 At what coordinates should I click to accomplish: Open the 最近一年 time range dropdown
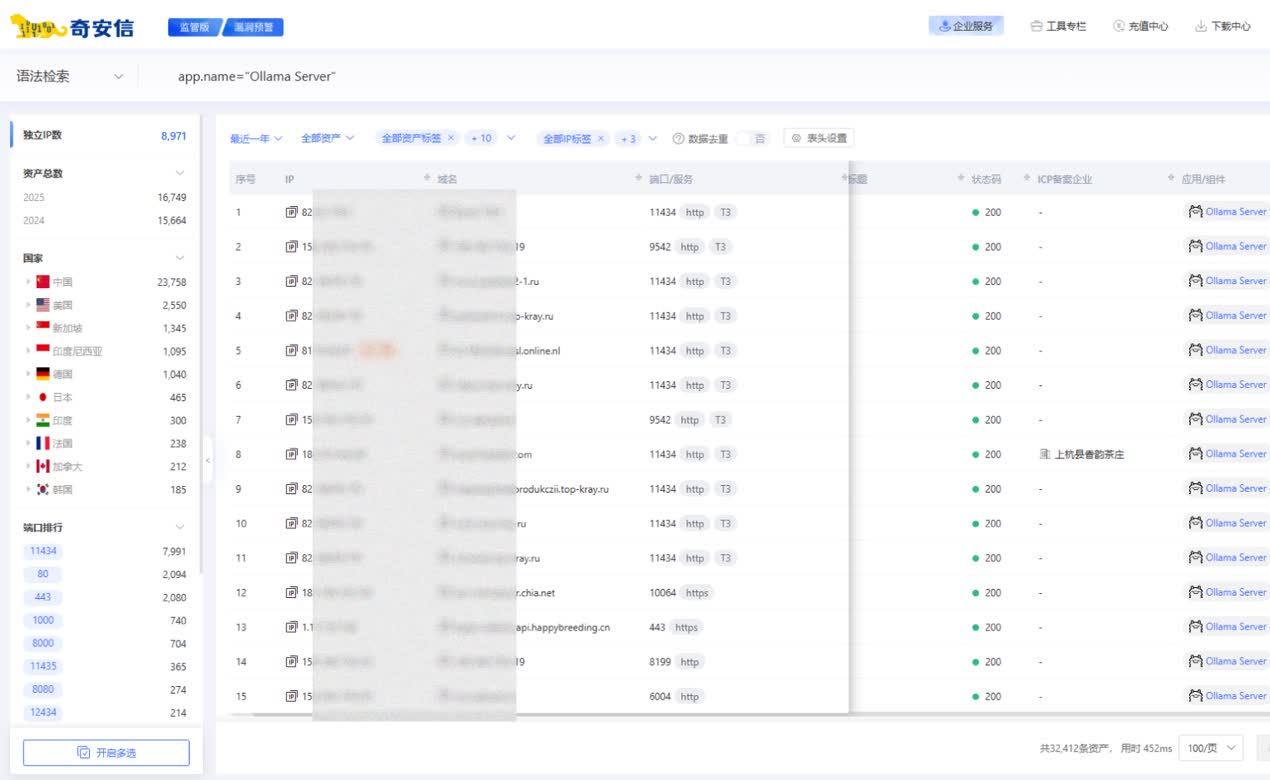pyautogui.click(x=256, y=139)
